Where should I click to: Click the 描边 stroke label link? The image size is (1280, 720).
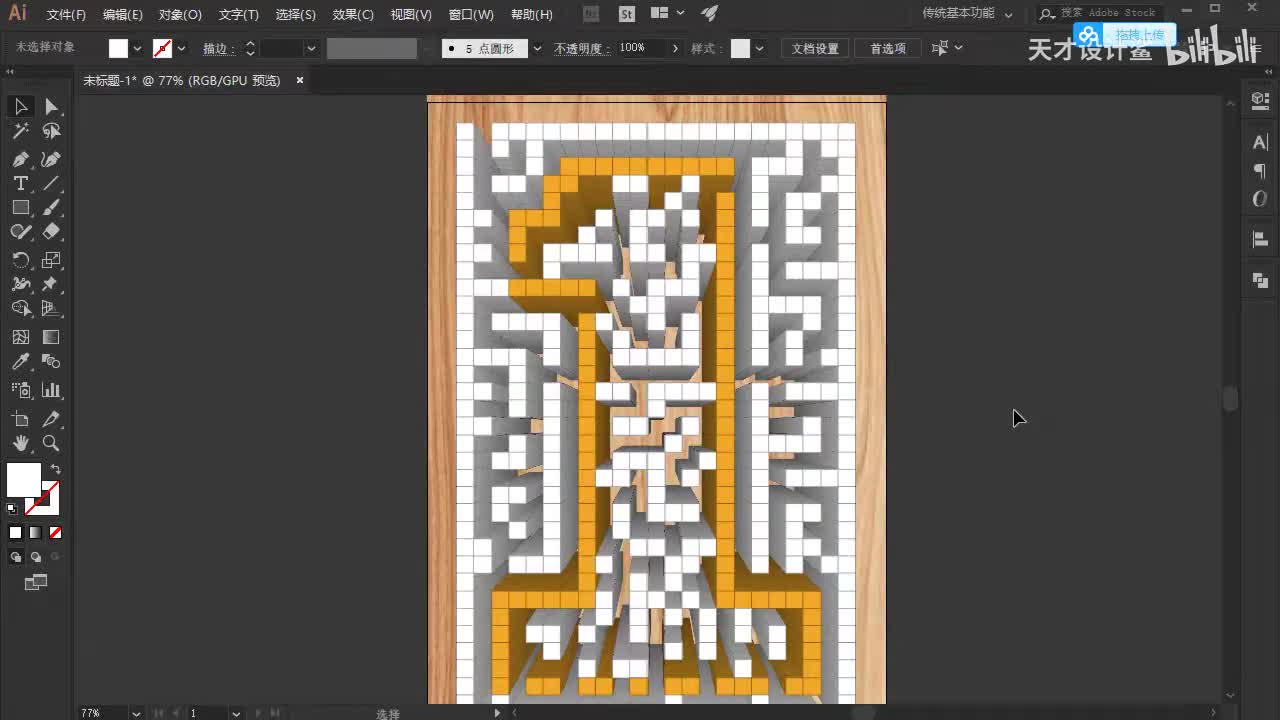tap(218, 48)
